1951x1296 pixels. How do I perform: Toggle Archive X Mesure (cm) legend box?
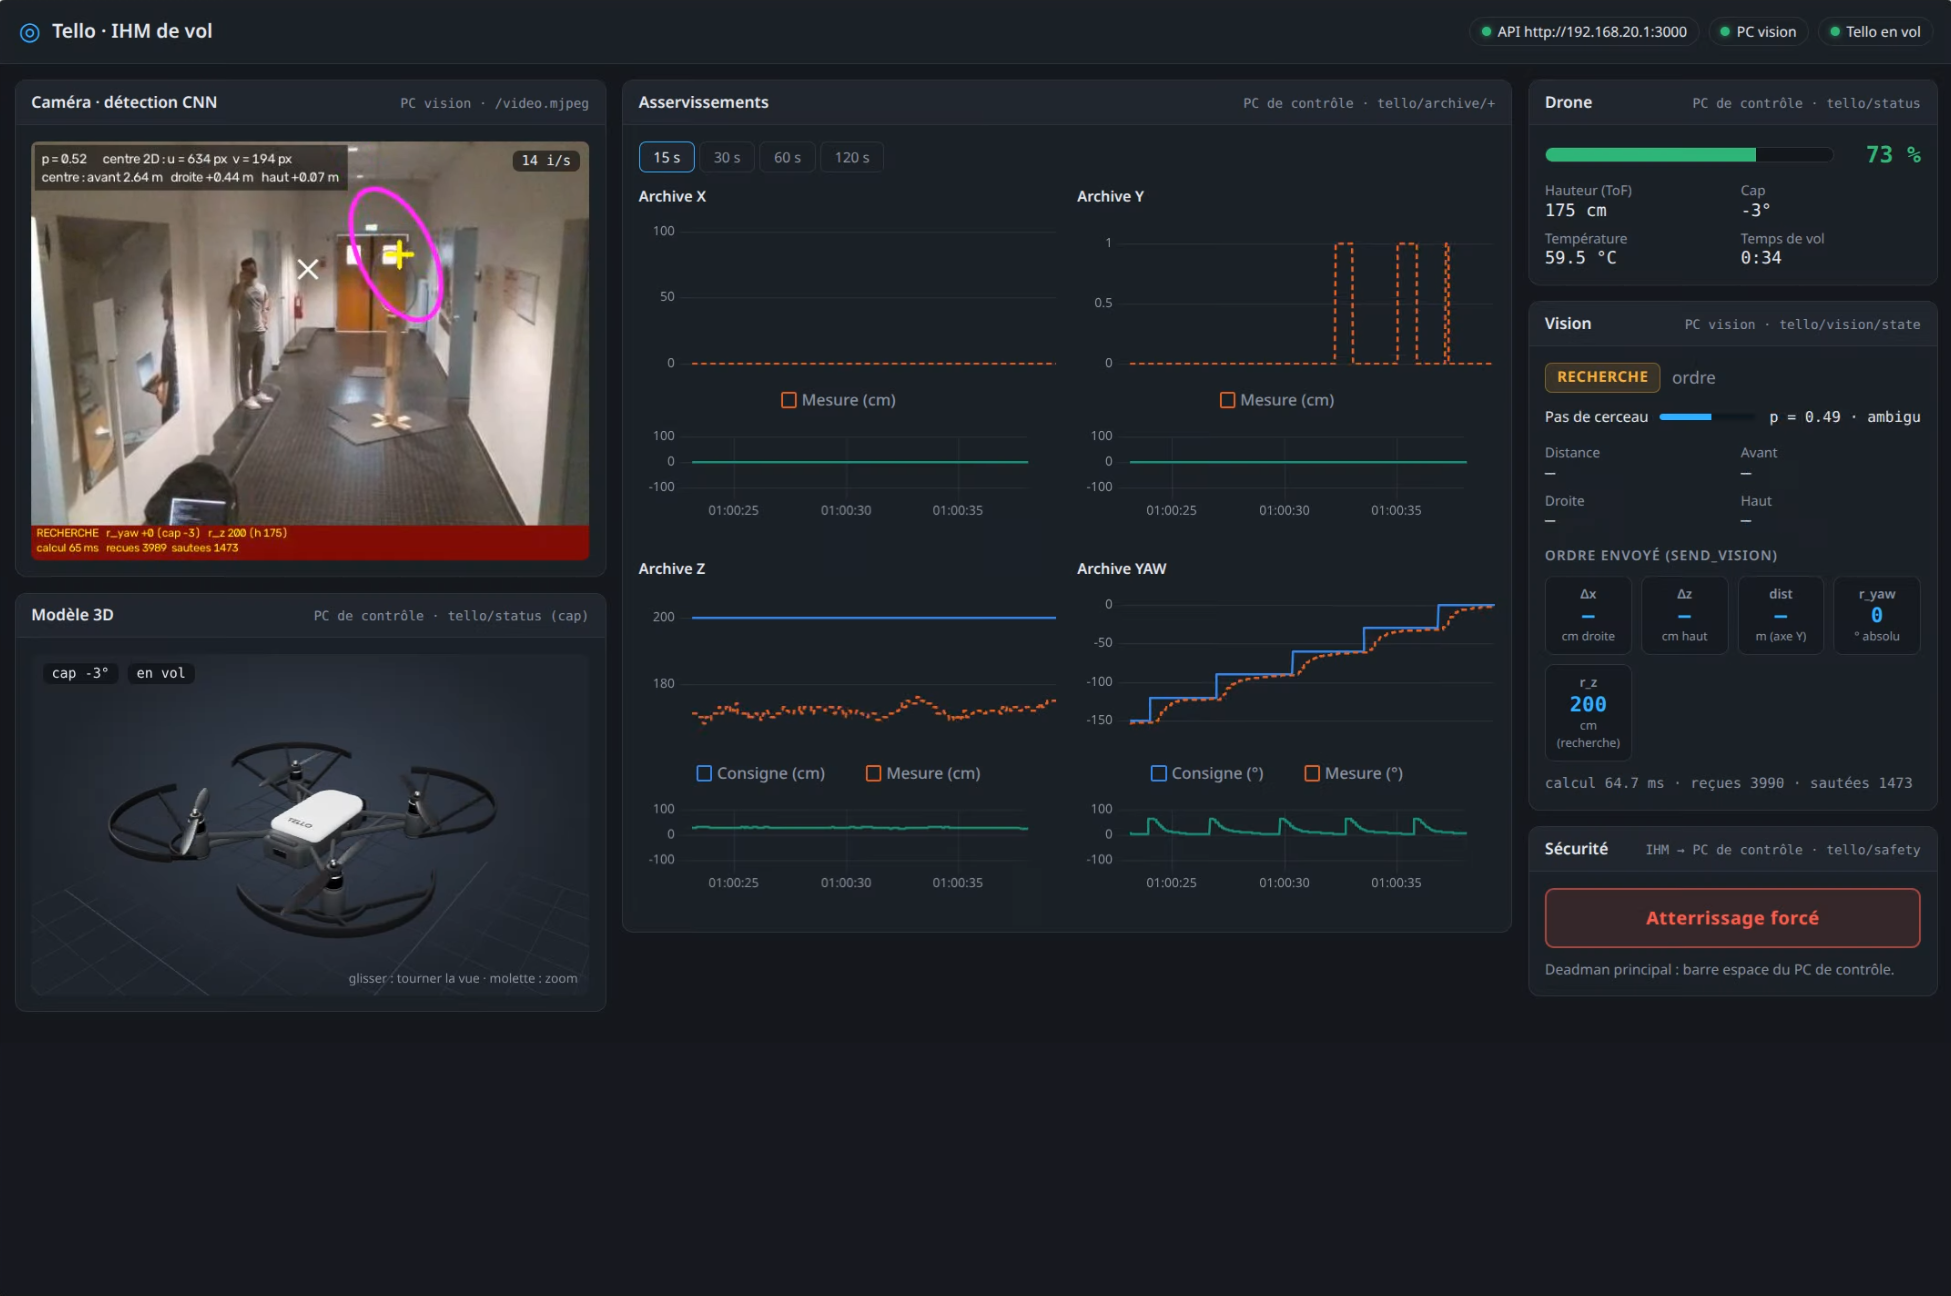[x=789, y=400]
